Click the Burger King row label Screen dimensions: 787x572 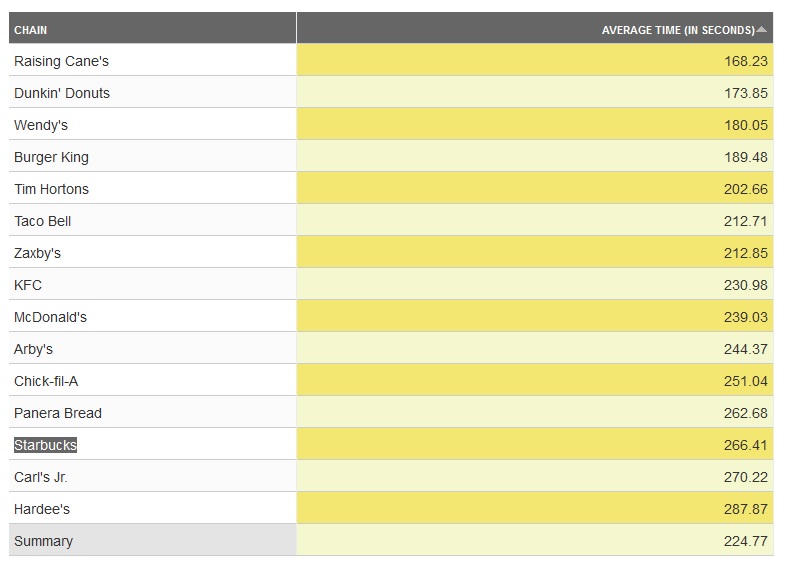pyautogui.click(x=51, y=157)
